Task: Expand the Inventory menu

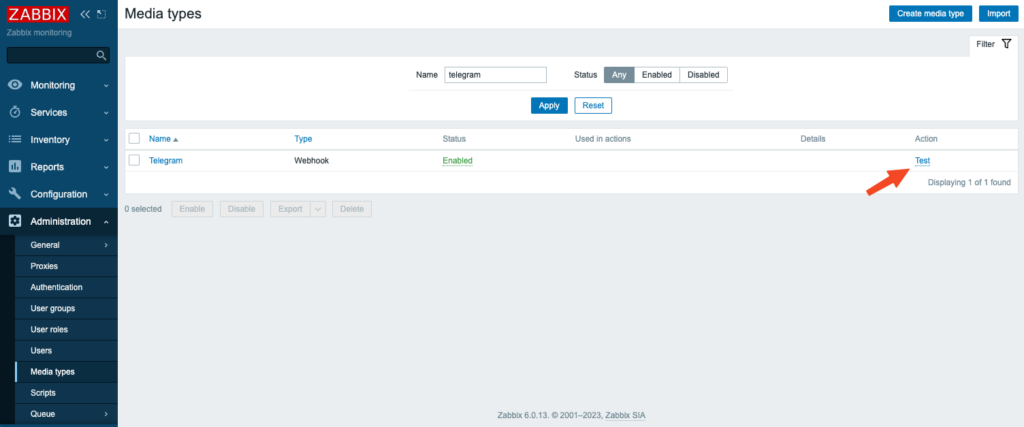Action: 106,140
